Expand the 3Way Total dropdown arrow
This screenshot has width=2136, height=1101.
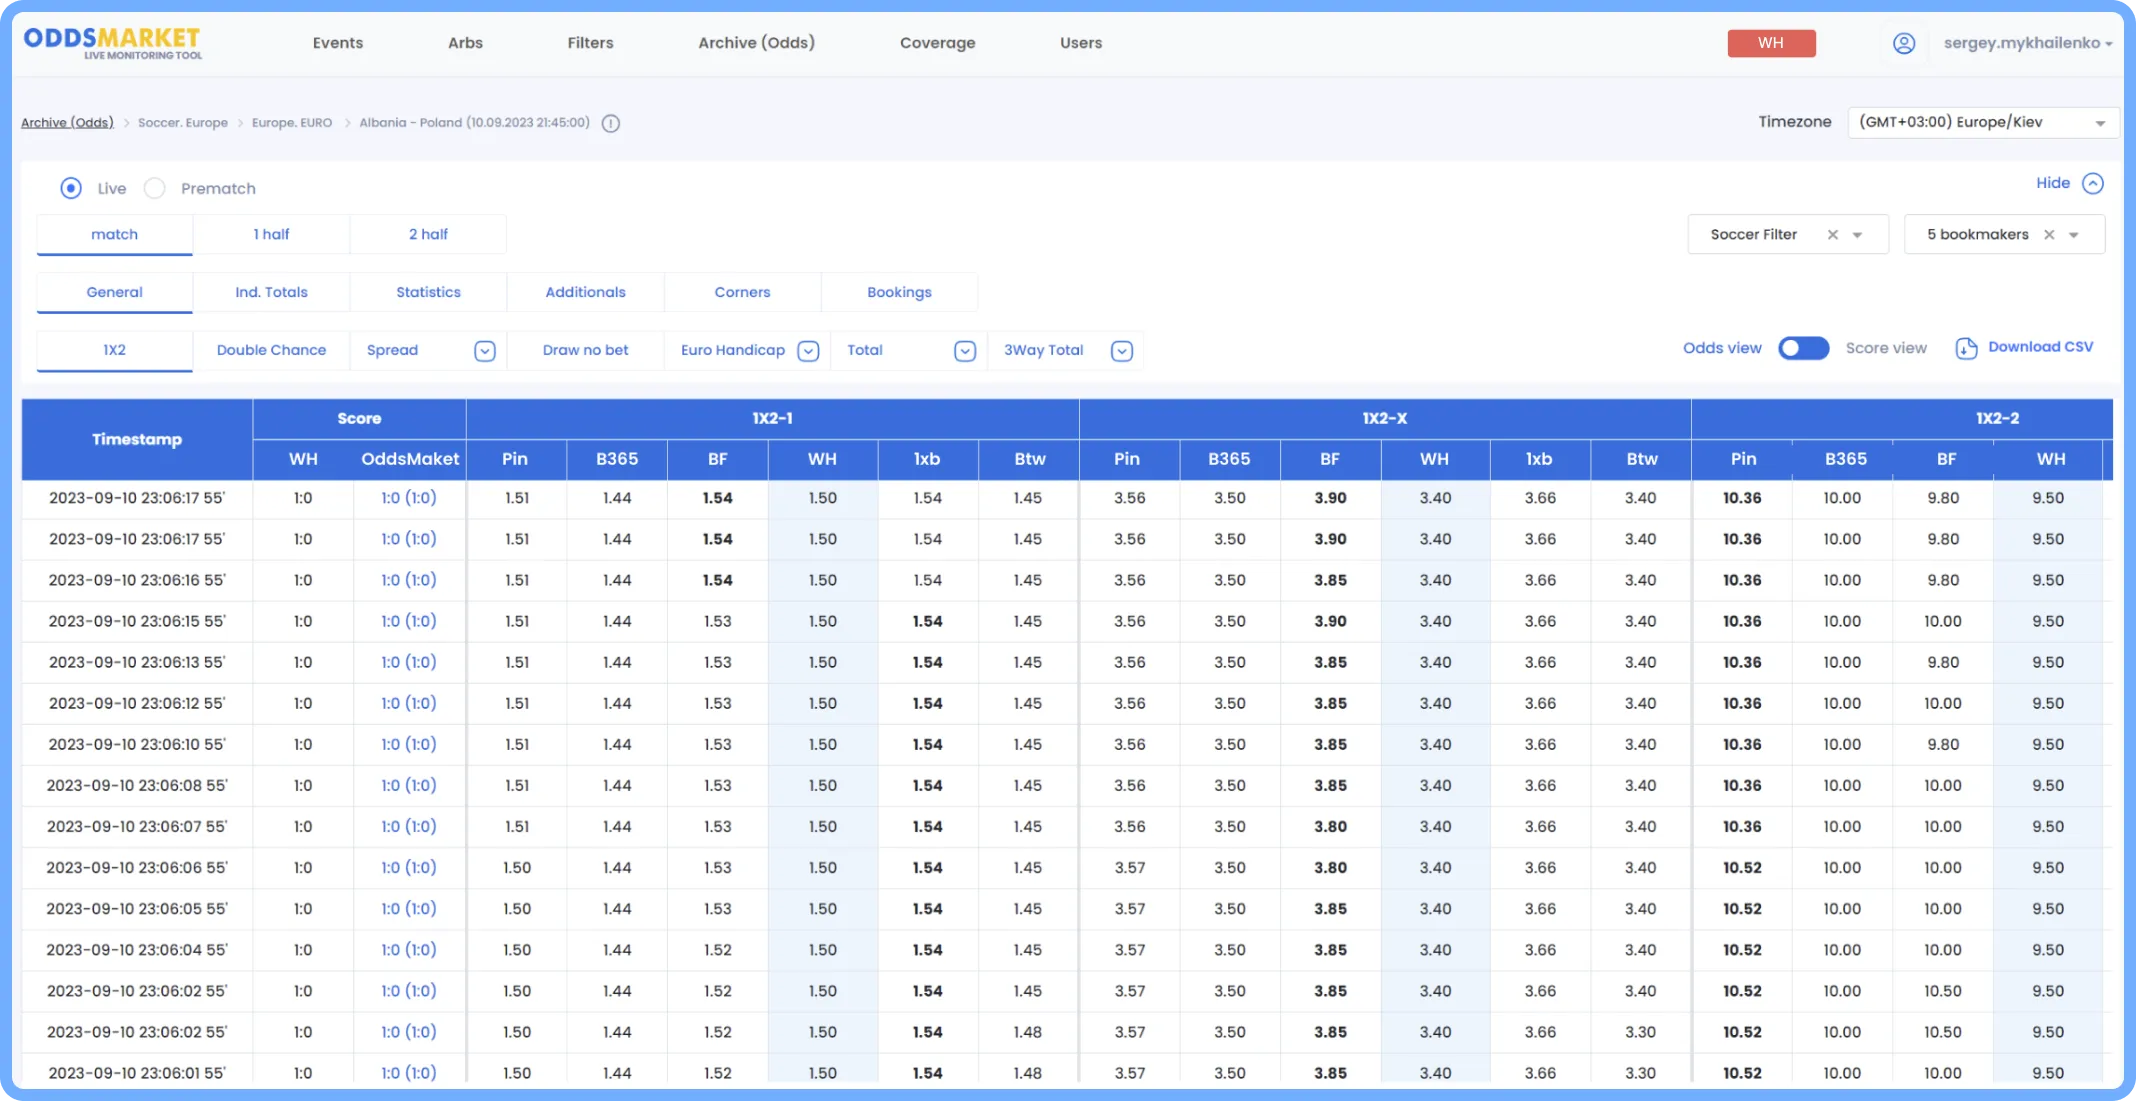[x=1121, y=351]
